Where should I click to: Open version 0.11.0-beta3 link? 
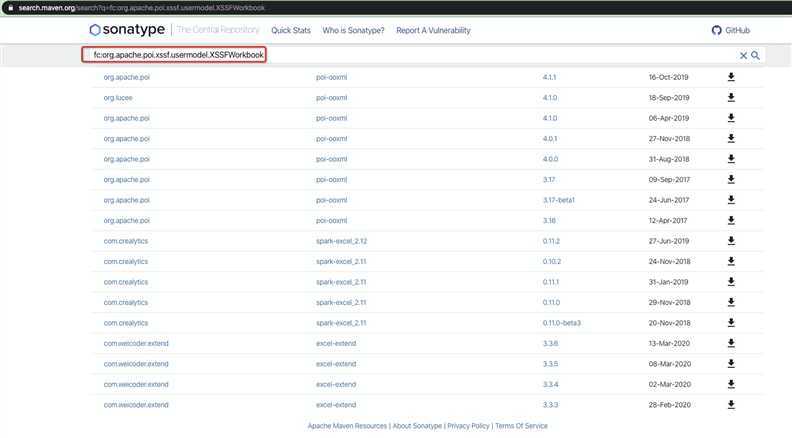[562, 323]
